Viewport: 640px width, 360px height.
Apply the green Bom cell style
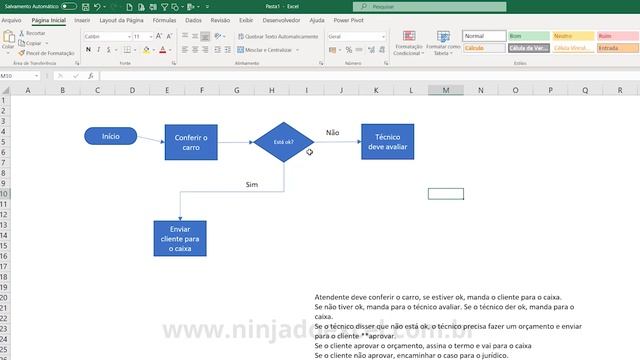coord(529,36)
